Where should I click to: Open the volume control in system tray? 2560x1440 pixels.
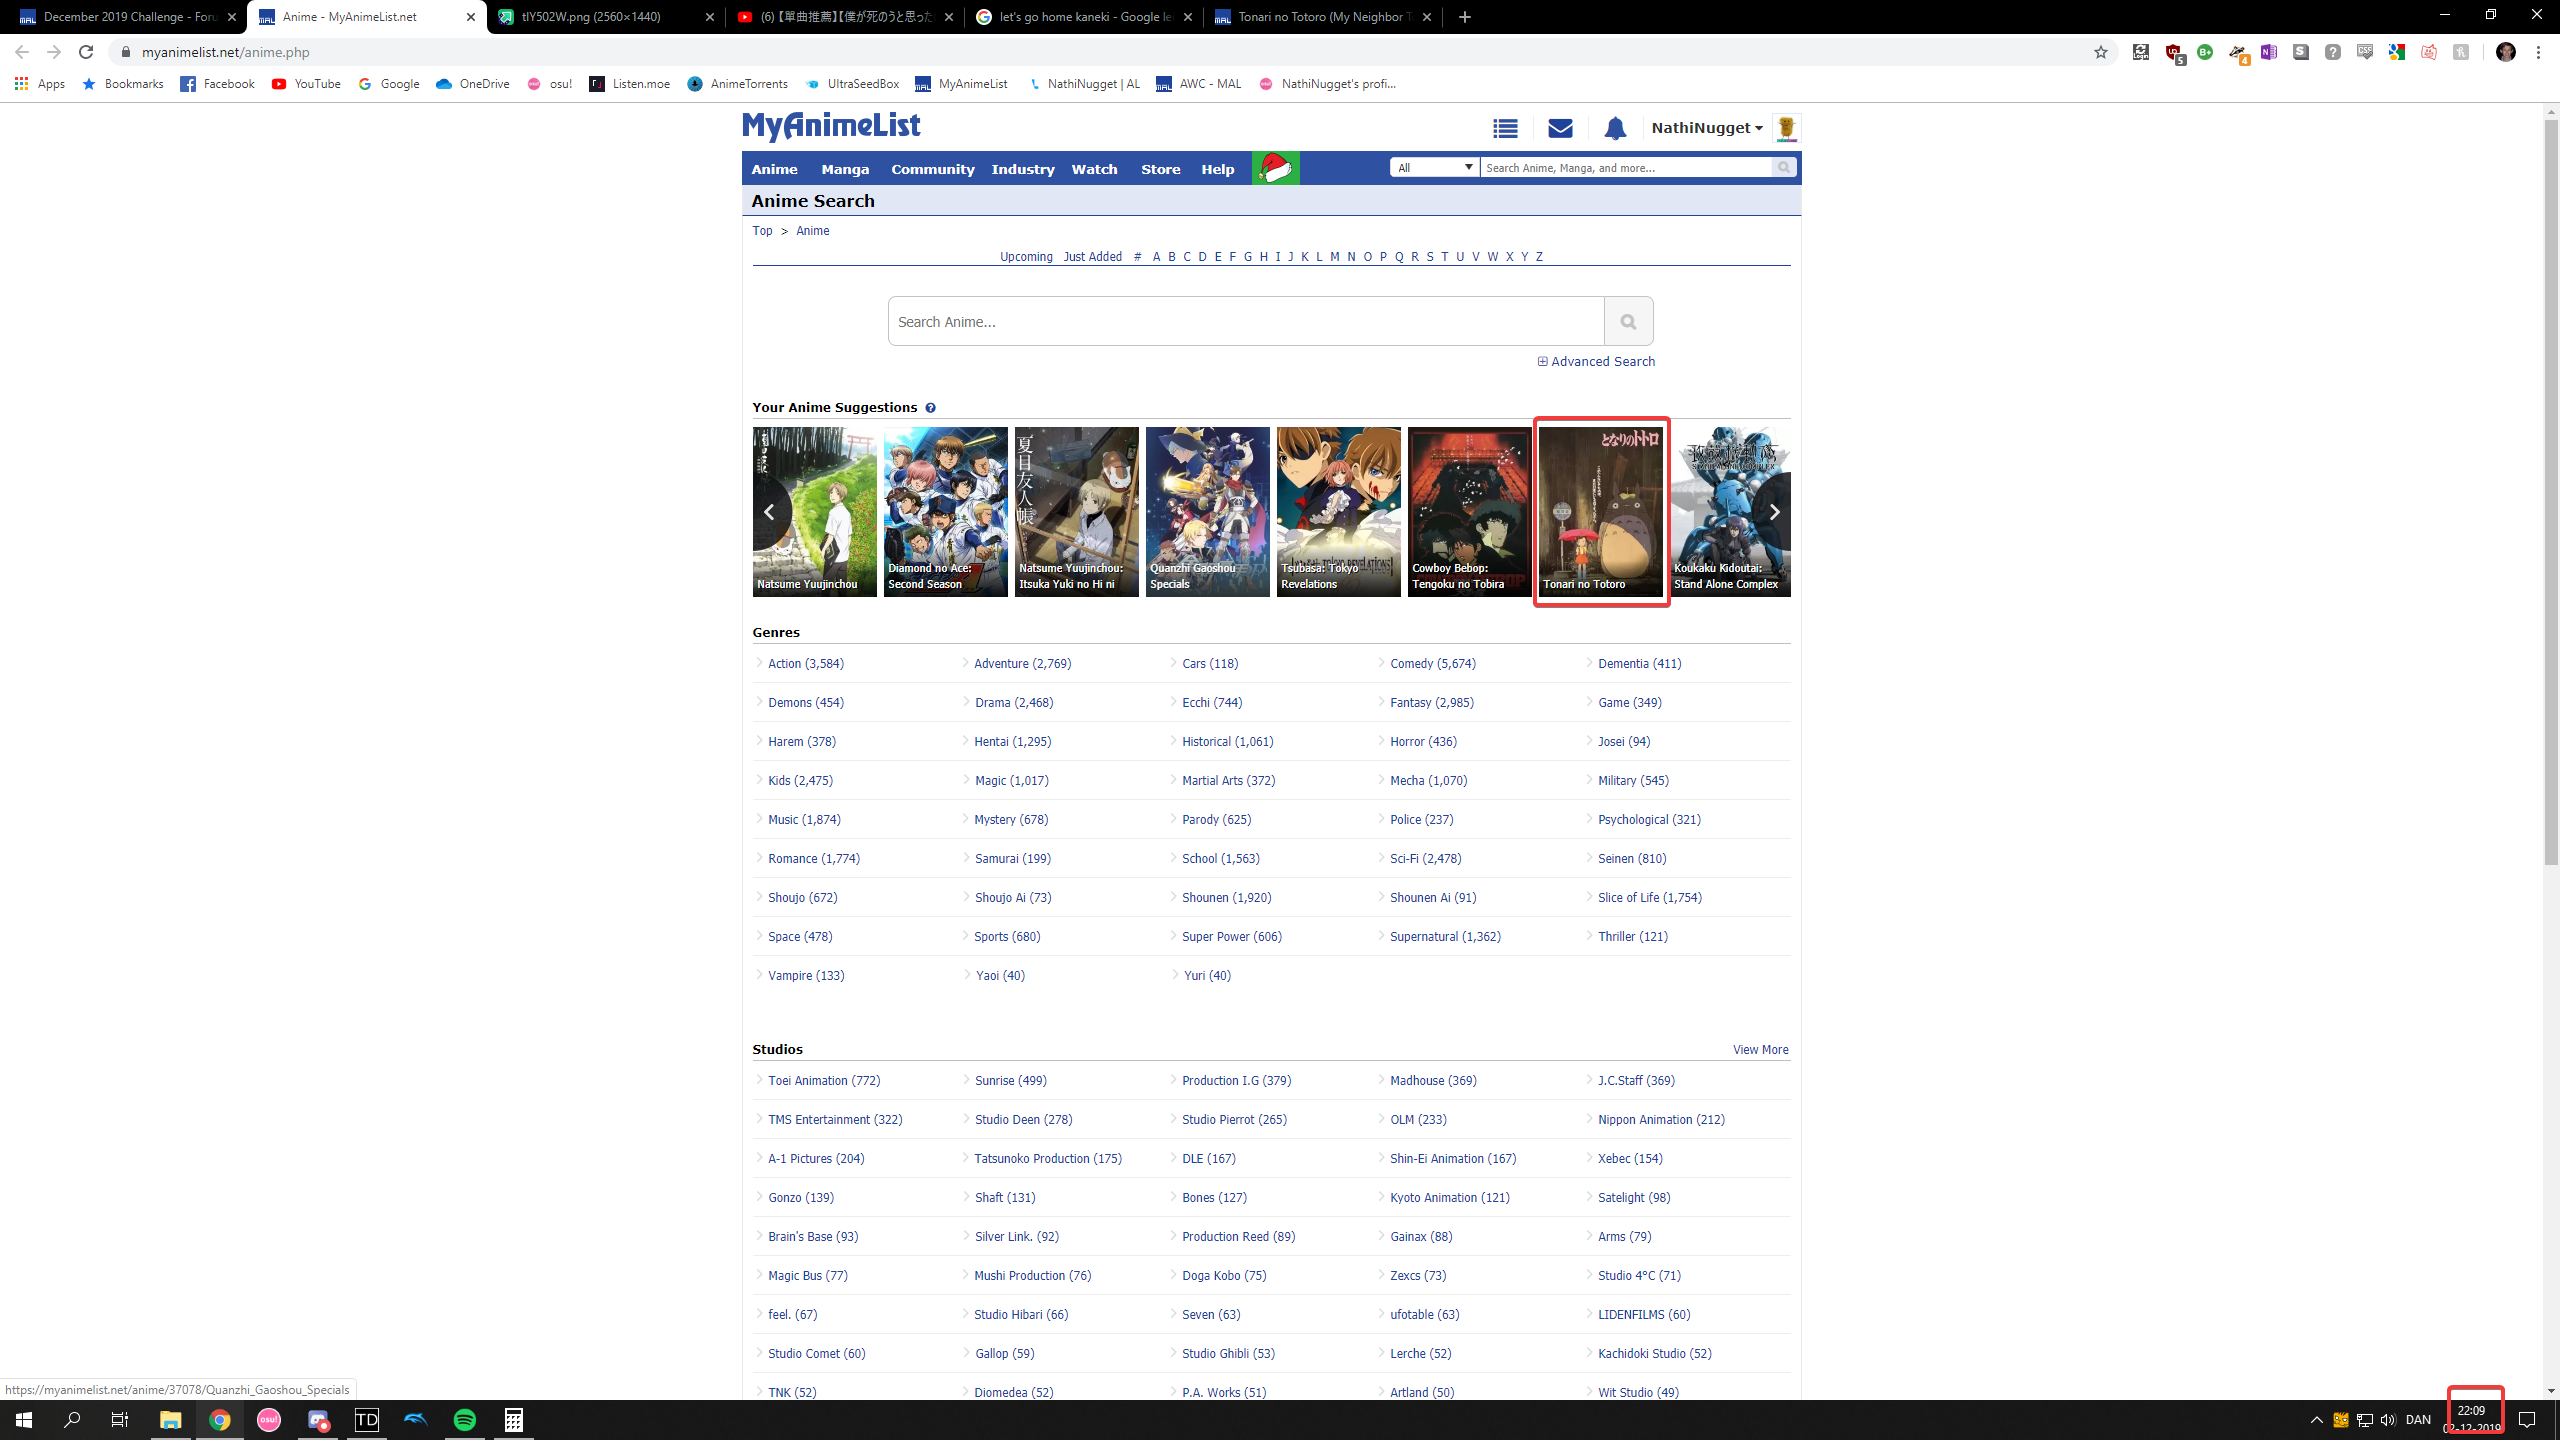(x=2388, y=1420)
